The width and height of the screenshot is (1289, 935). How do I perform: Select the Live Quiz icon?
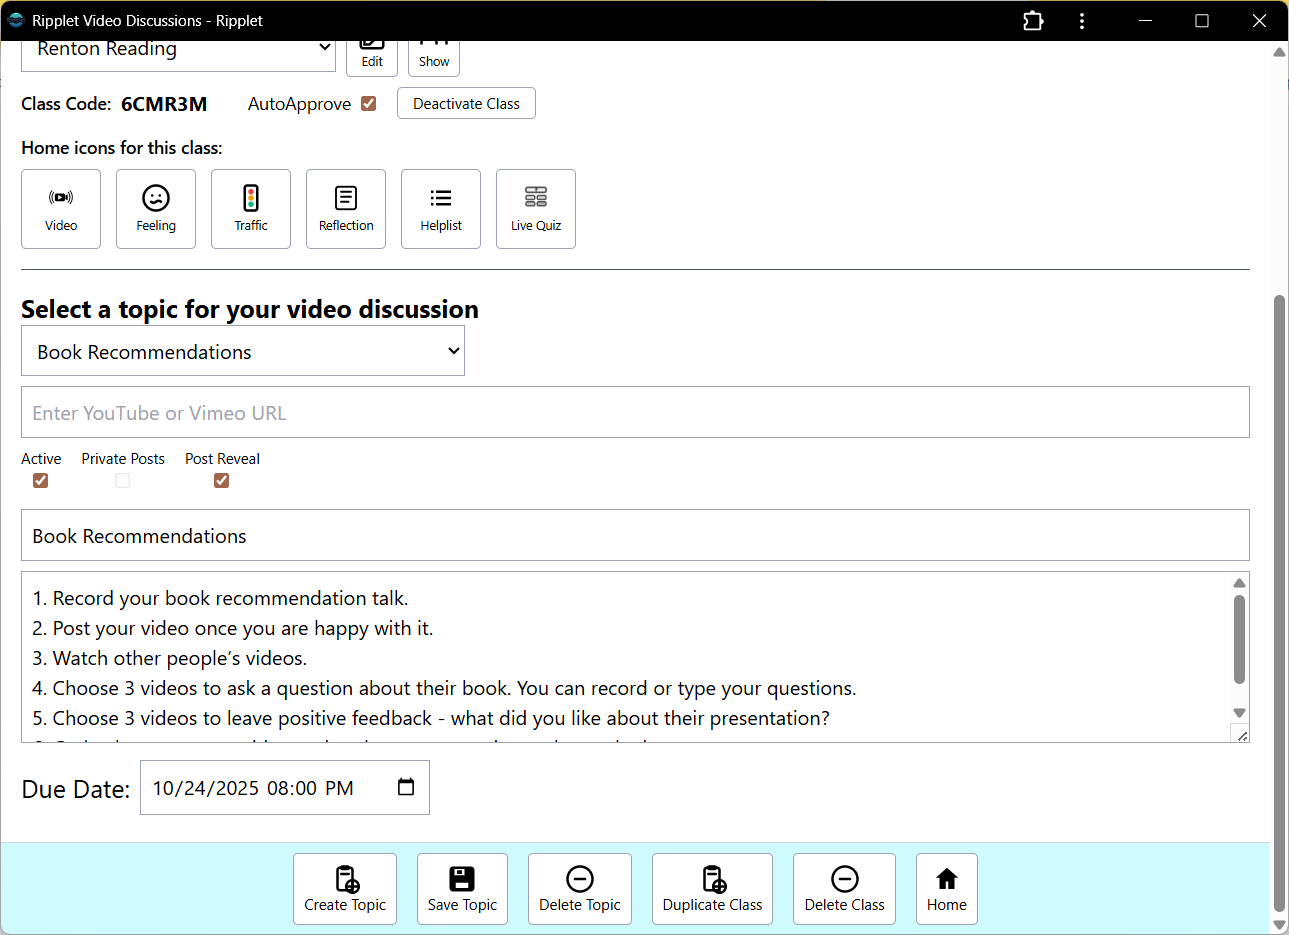click(535, 208)
